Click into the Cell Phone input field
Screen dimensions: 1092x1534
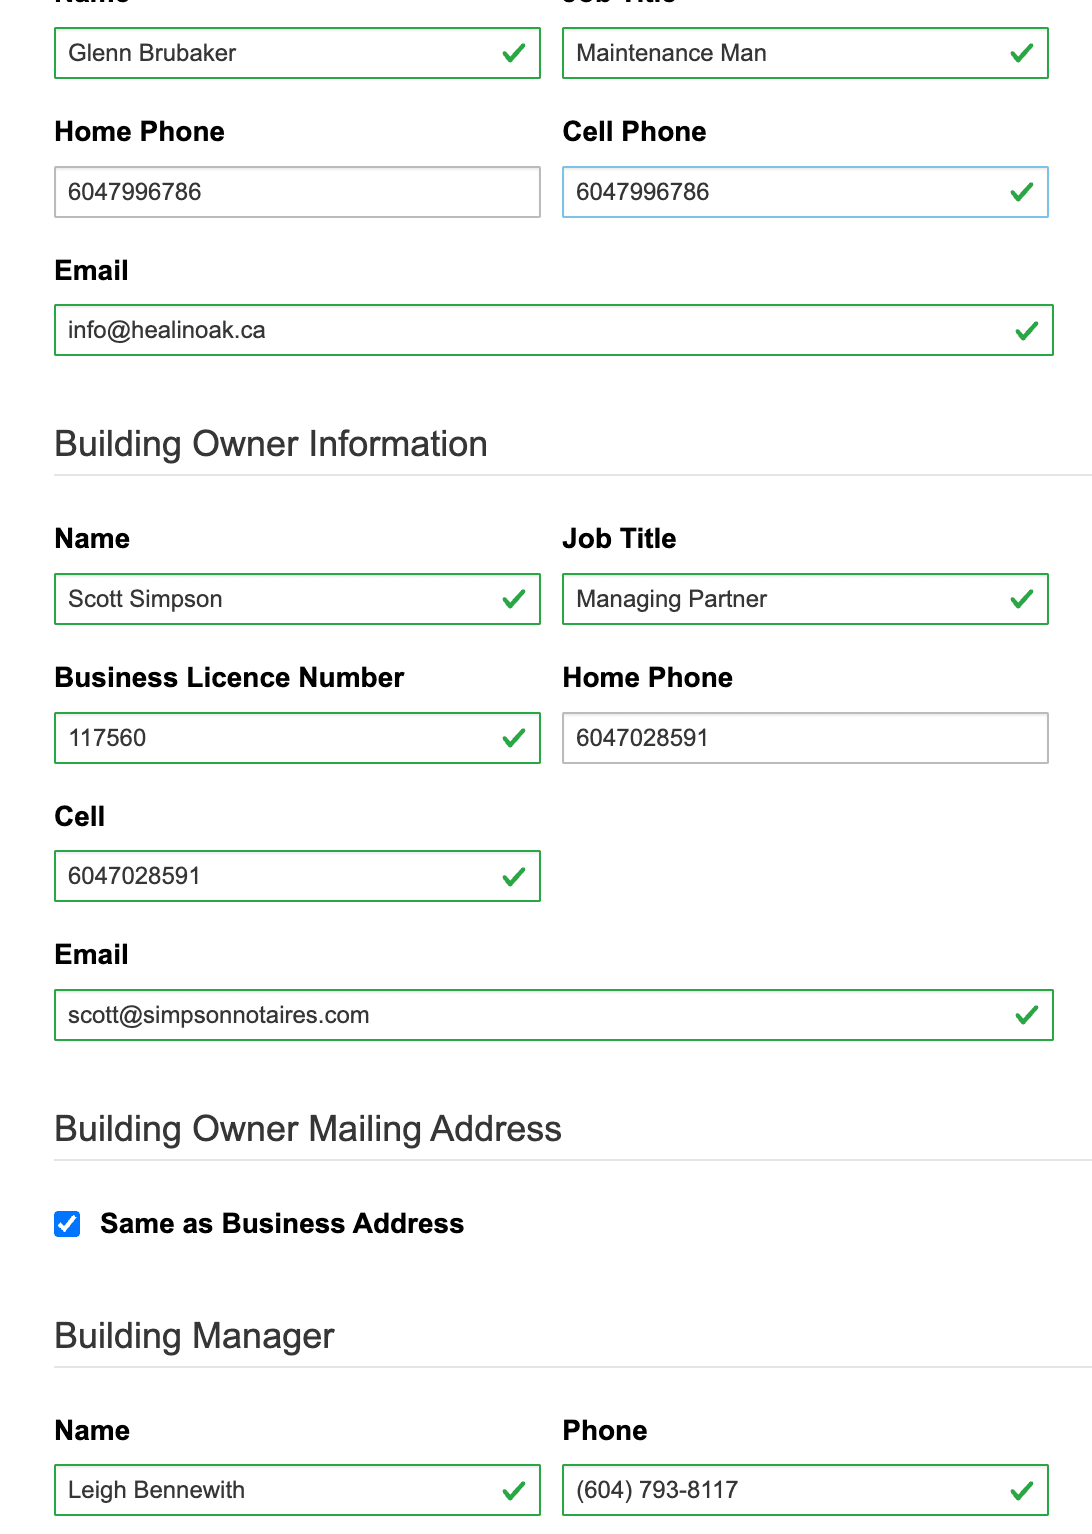coord(780,192)
